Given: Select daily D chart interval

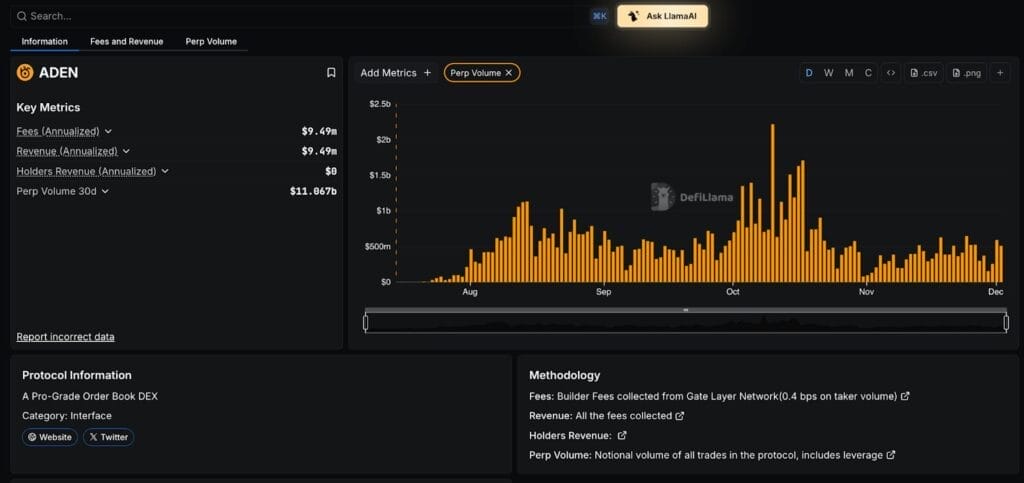Looking at the screenshot, I should coord(809,73).
